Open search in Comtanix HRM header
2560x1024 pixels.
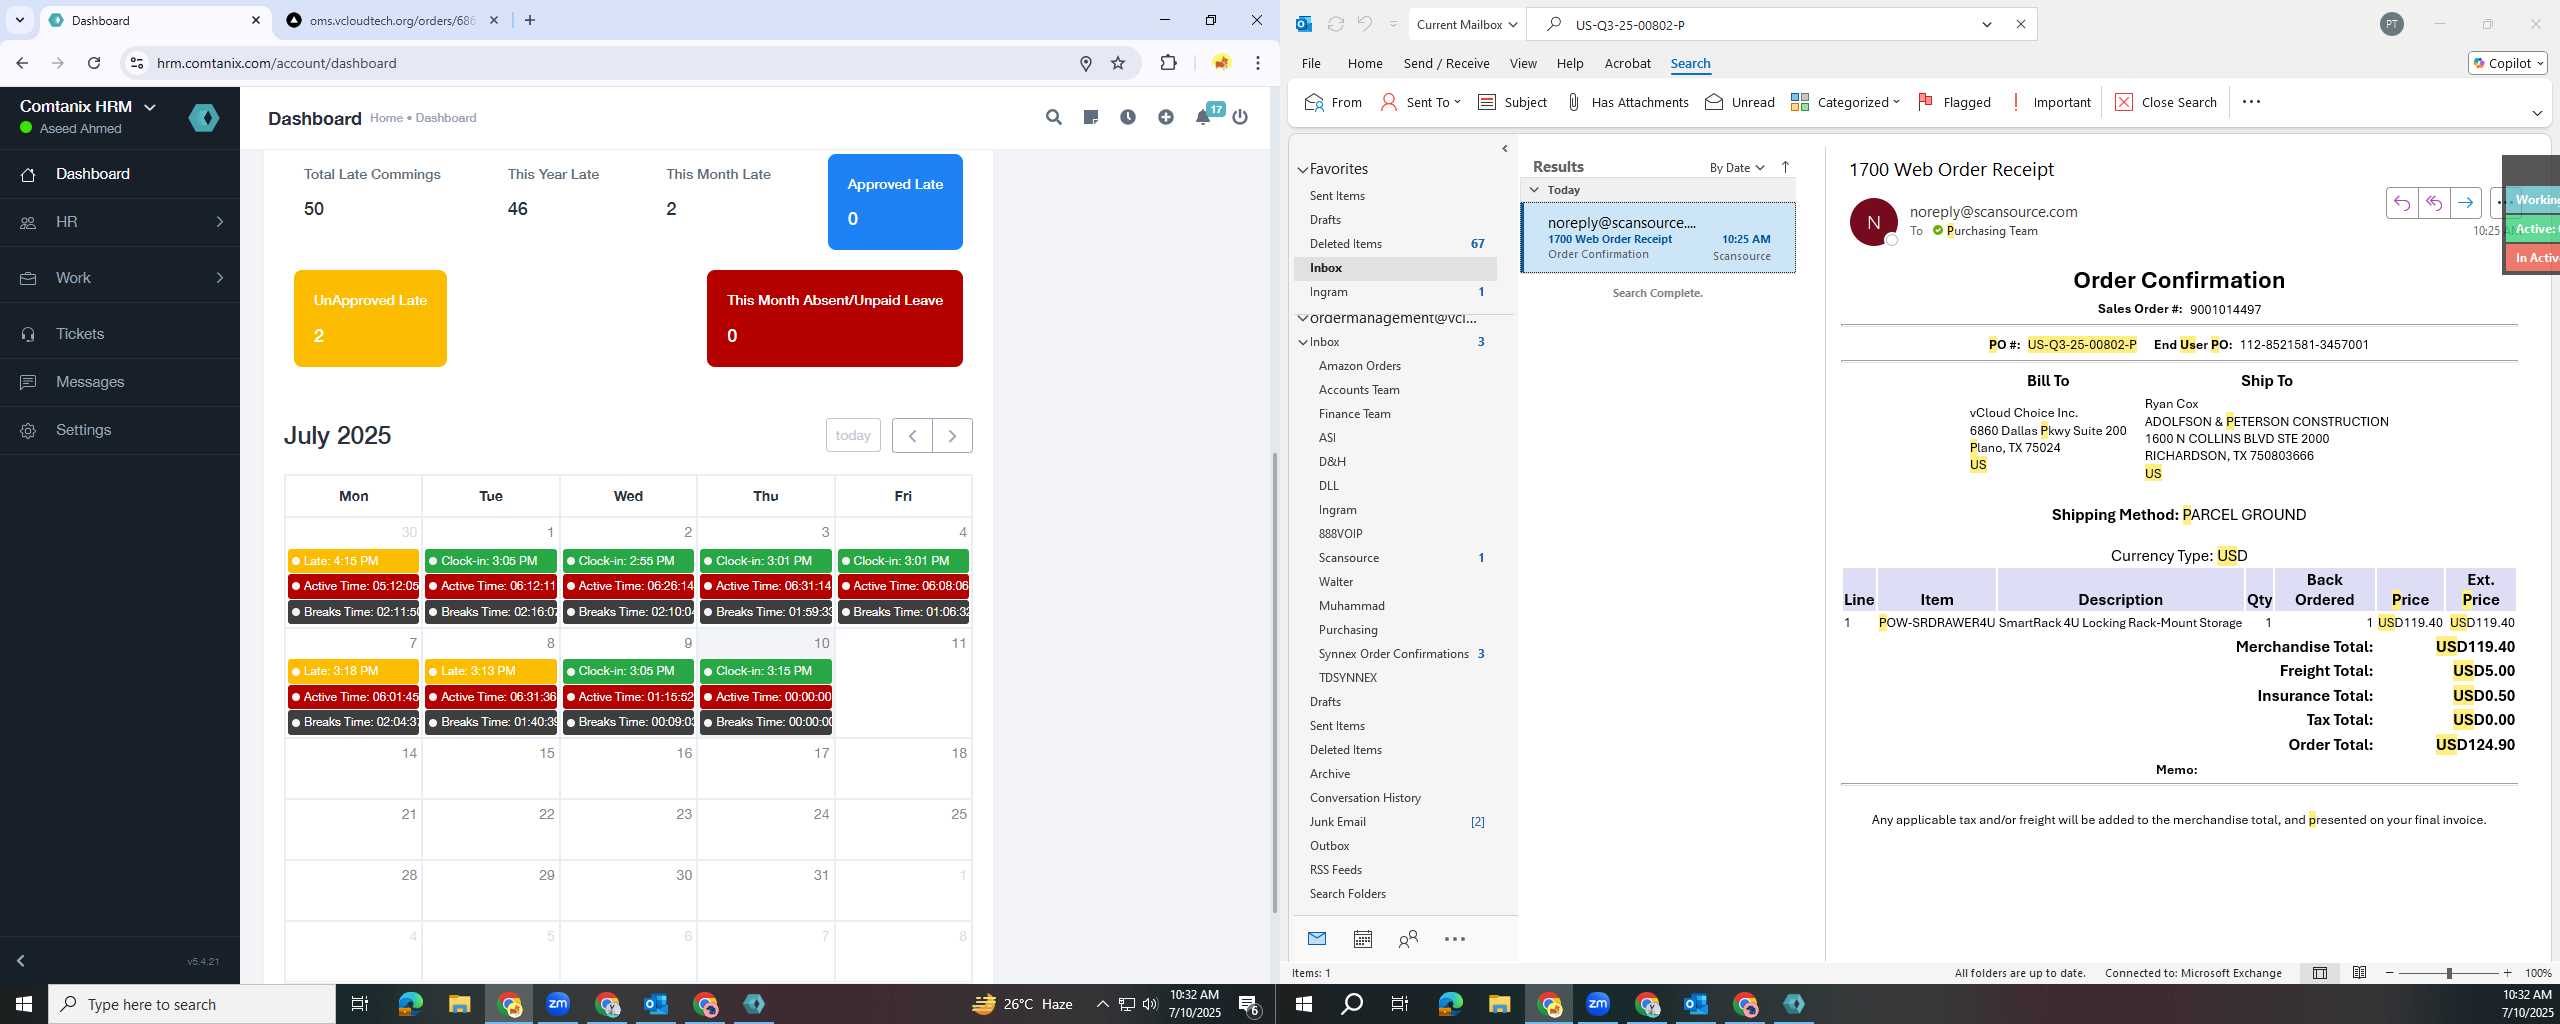point(1053,117)
